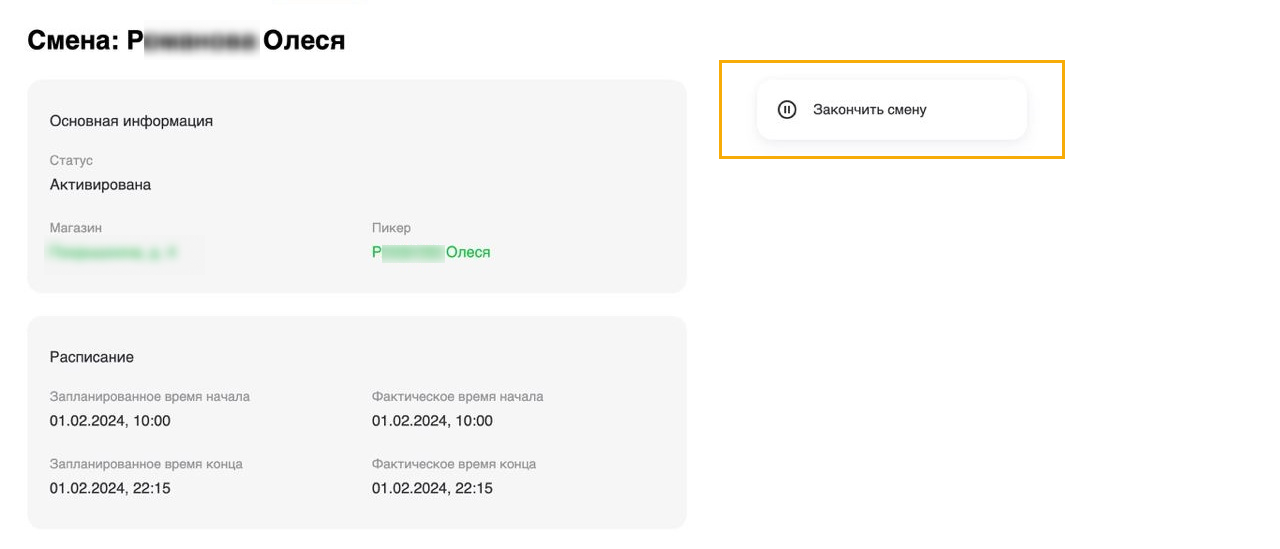1280x549 pixels.
Task: Select the planned end value 01.02.2024, 22:15
Action: (110, 489)
